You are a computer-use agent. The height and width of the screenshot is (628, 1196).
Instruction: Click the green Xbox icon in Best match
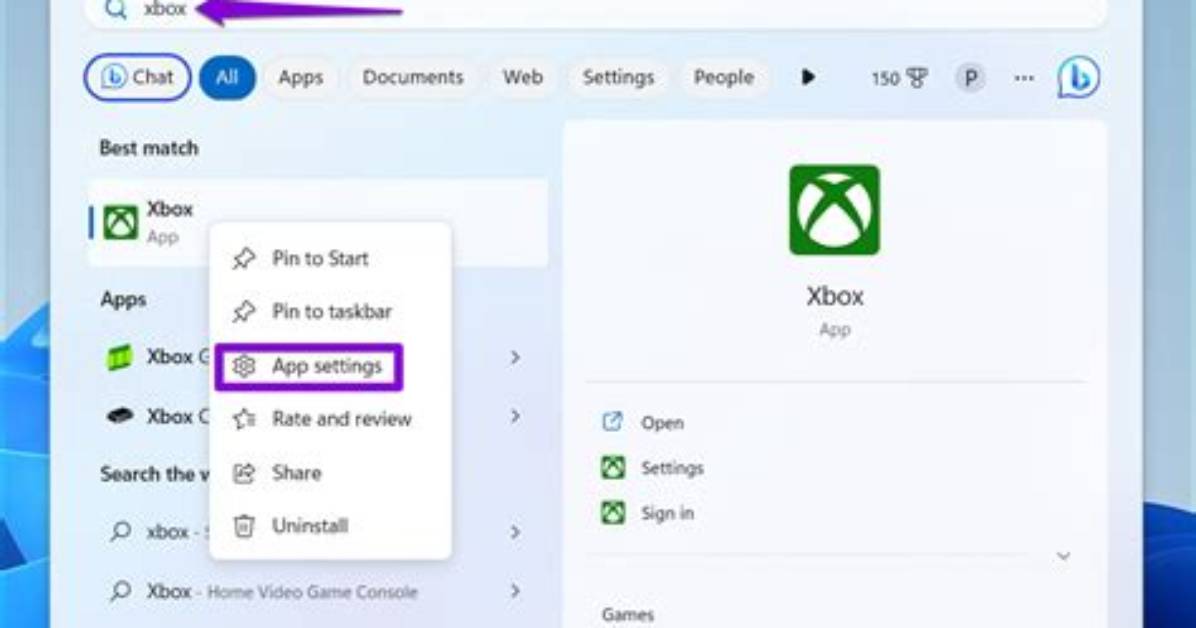(x=121, y=223)
